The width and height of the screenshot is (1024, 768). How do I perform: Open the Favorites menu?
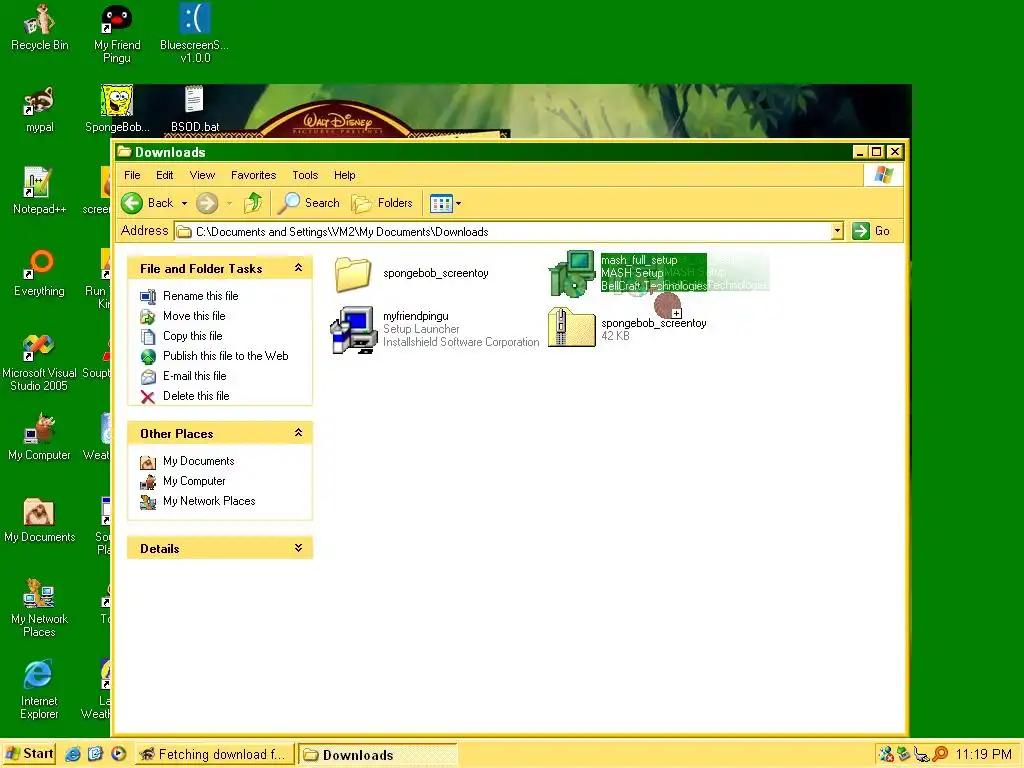click(x=253, y=175)
